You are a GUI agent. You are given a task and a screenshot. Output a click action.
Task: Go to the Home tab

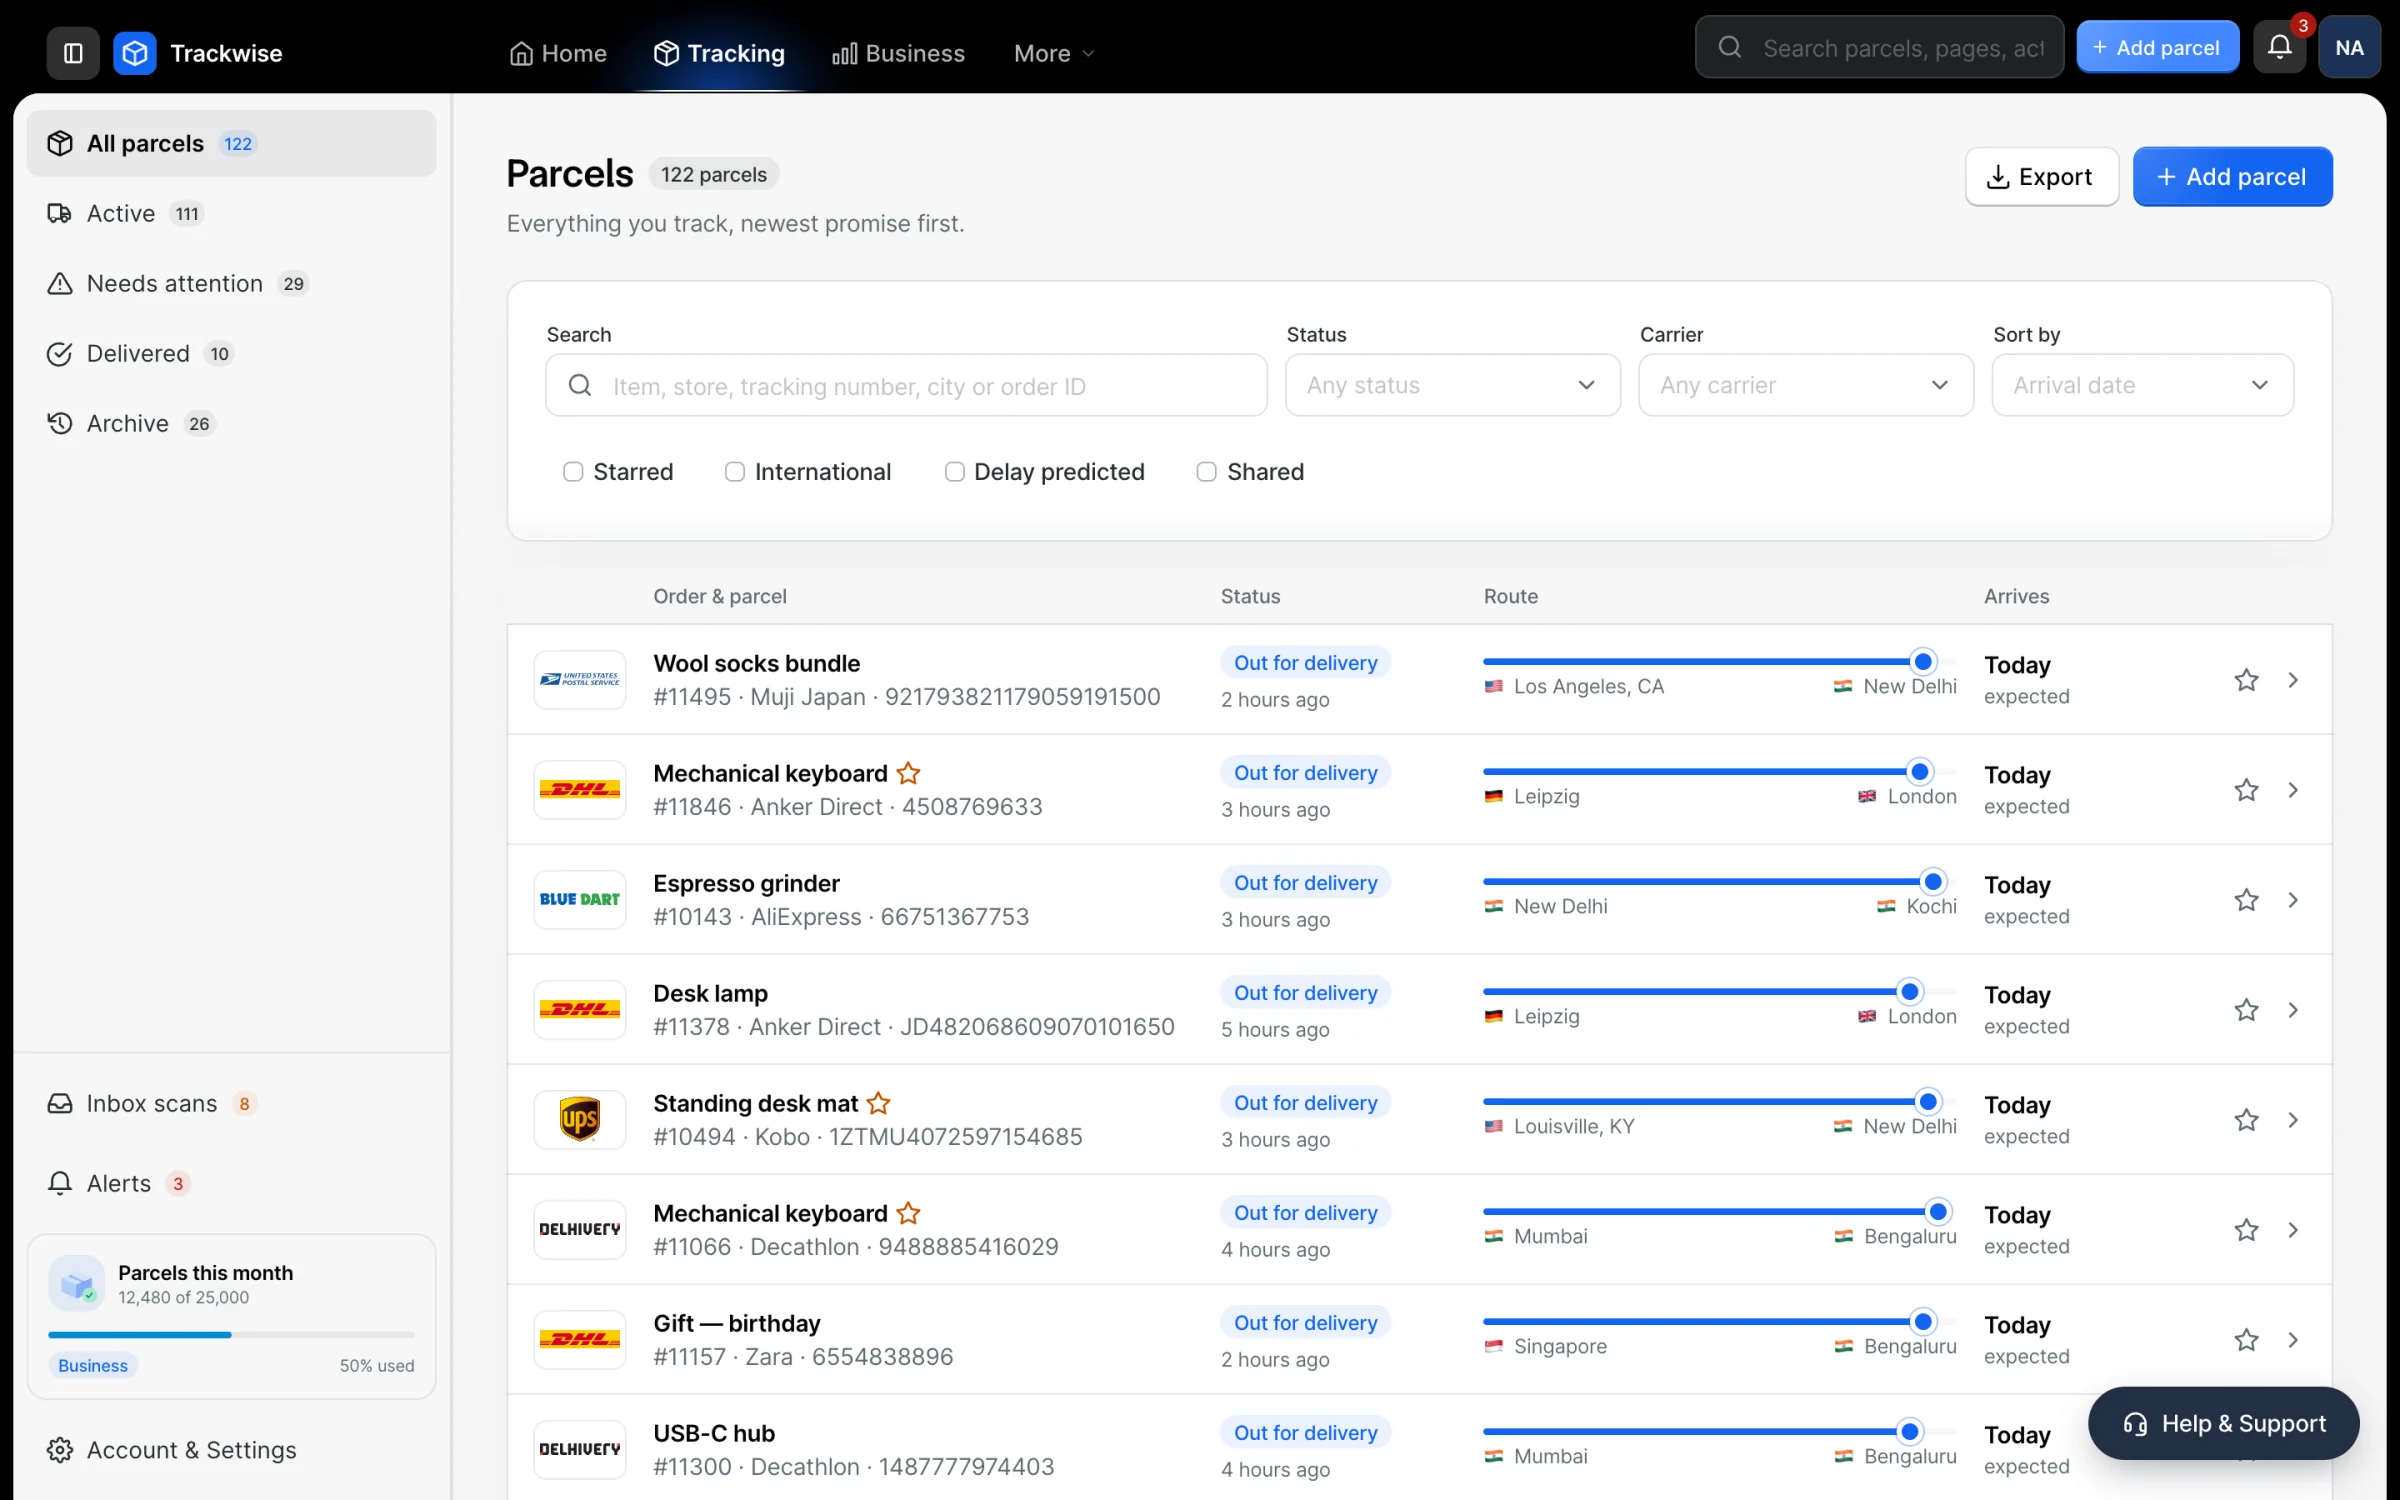[x=558, y=53]
